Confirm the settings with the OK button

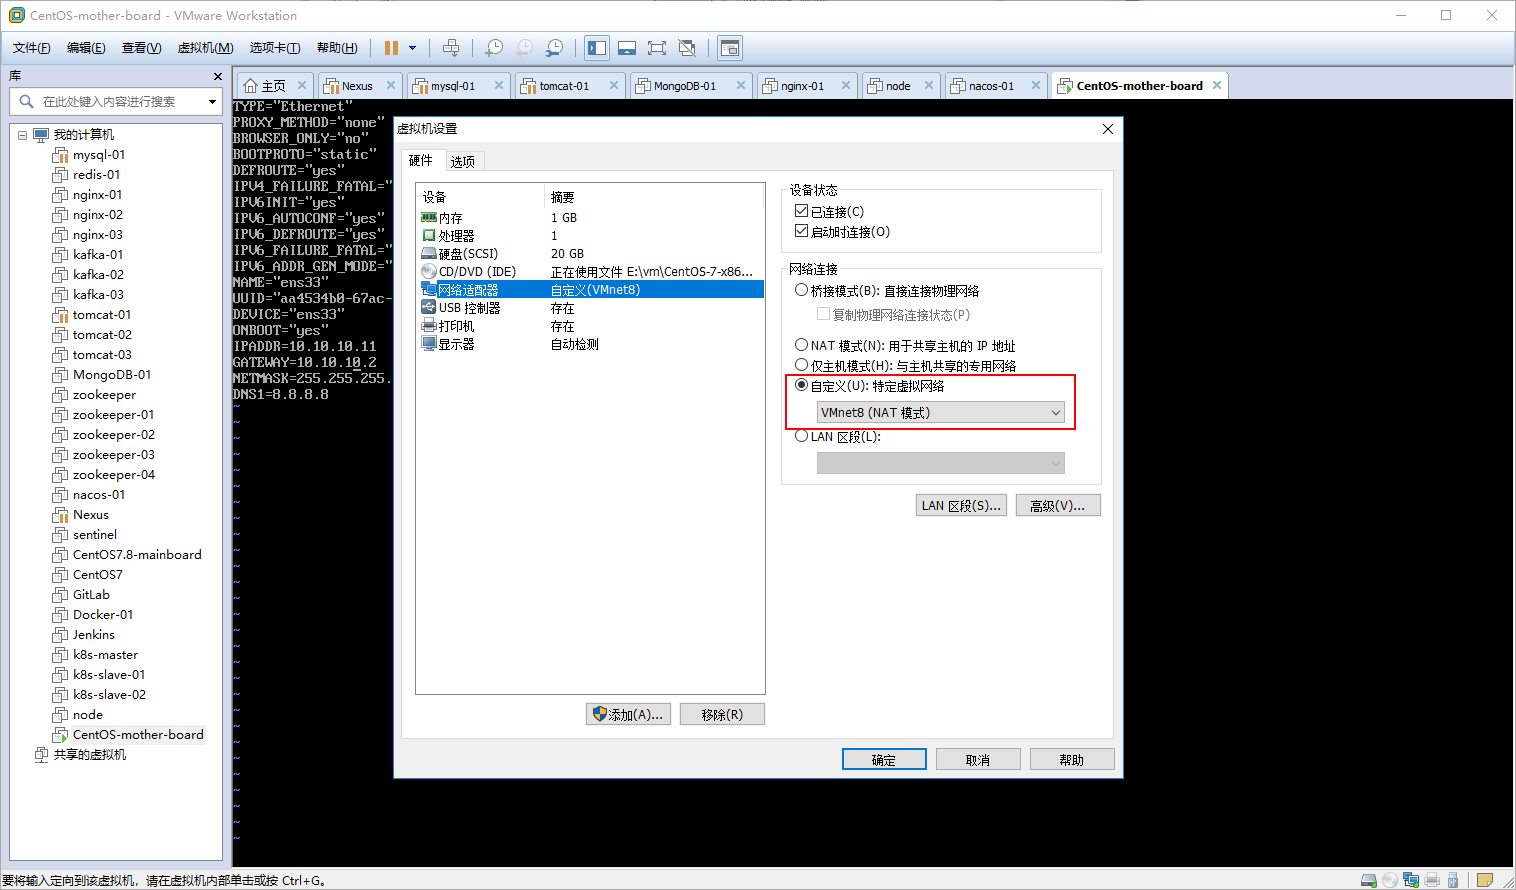884,759
